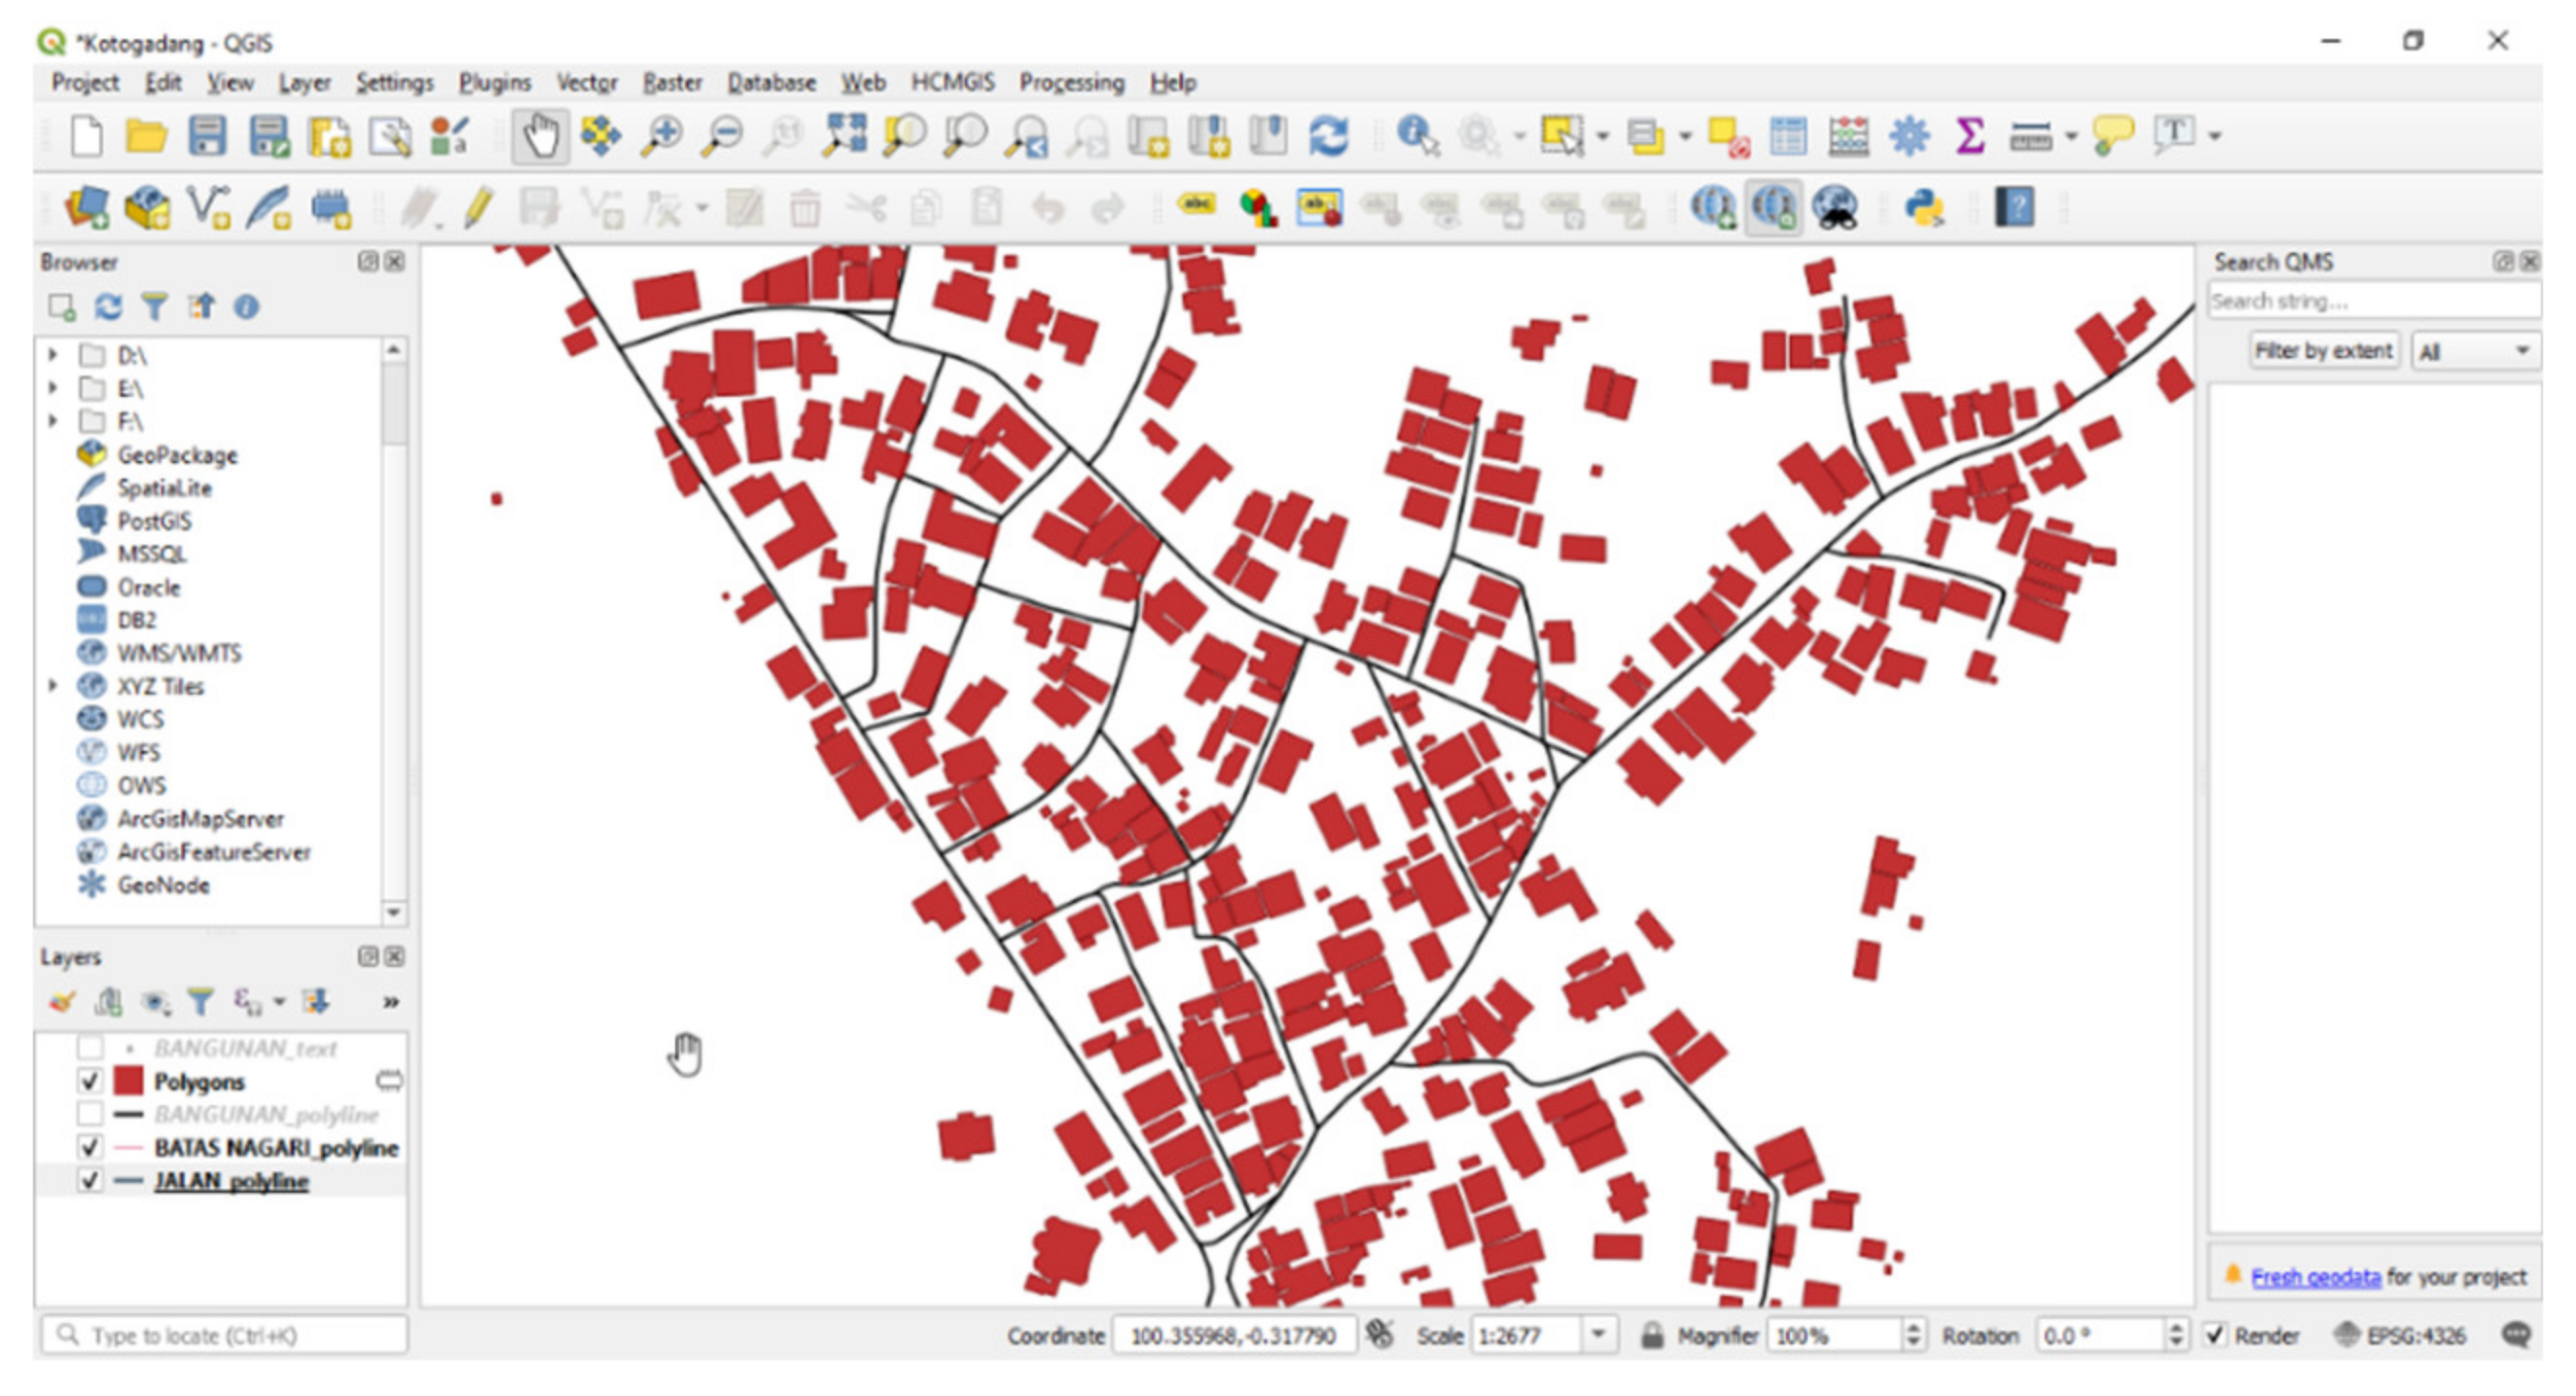
Task: Click the Refresh map icon
Action: coord(1329,136)
